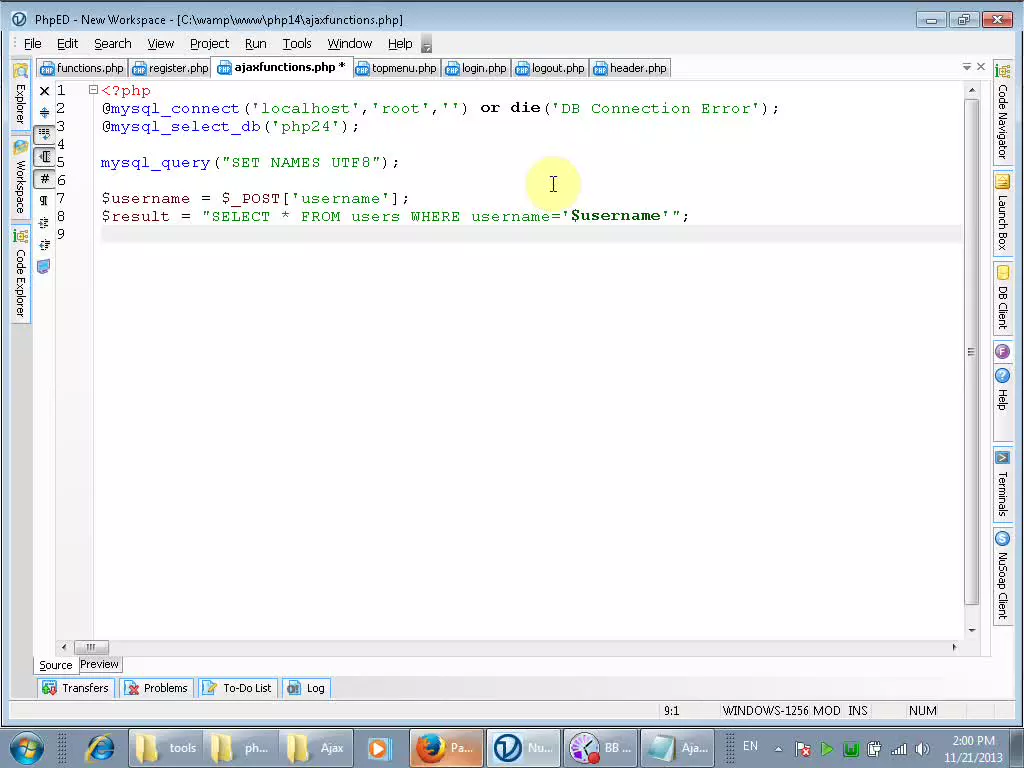Open Firefox from the taskbar
The image size is (1024, 768).
click(446, 747)
